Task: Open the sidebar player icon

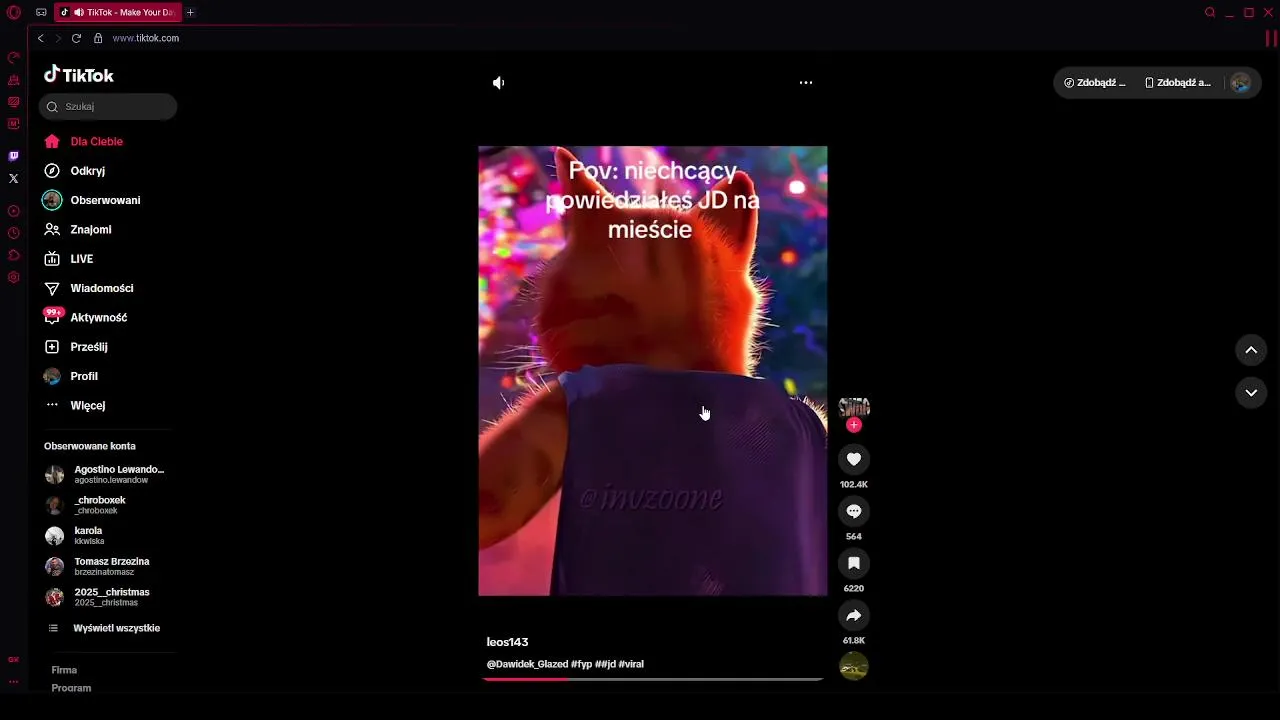Action: click(14, 211)
